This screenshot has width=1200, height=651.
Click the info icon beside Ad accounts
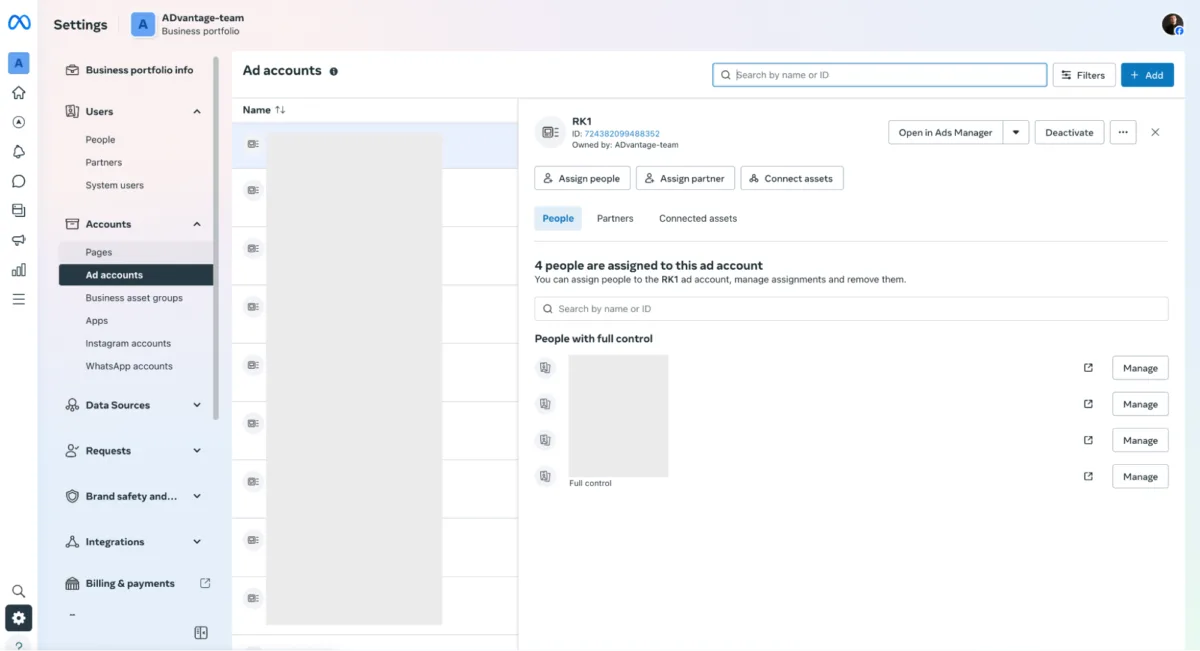point(334,72)
